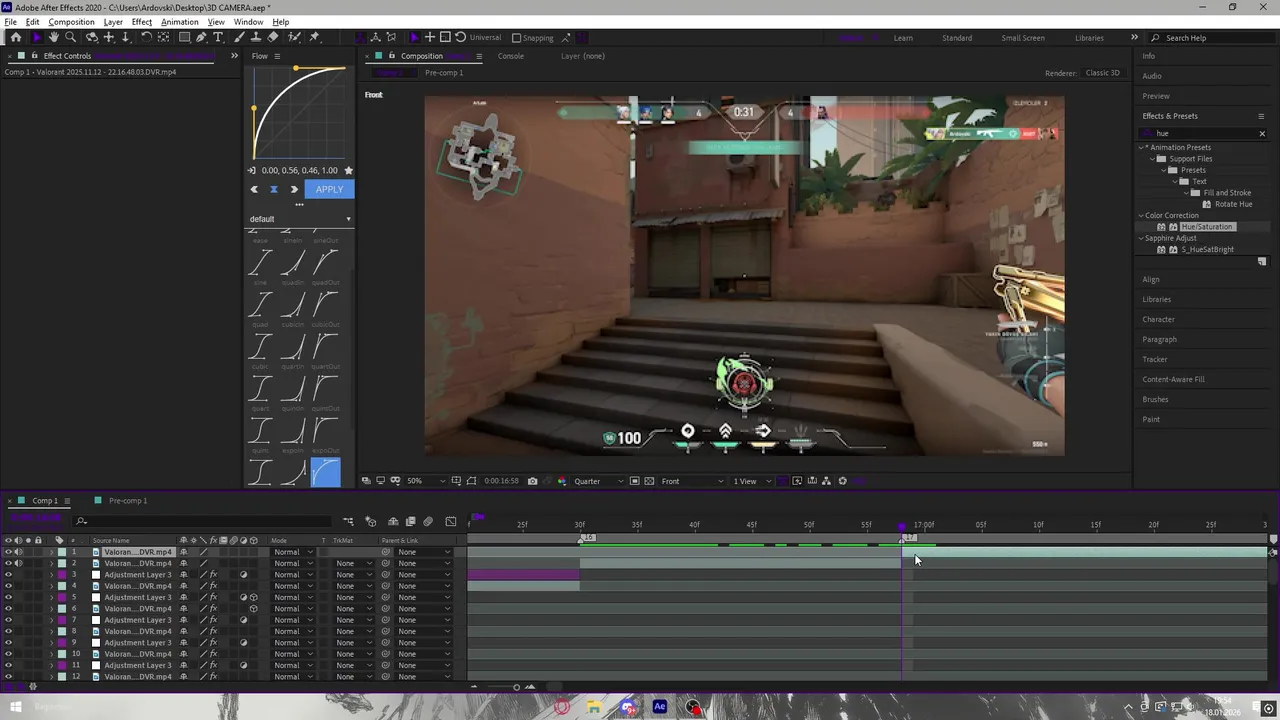Toggle fx switch on layer 4
This screenshot has height=720, width=1280.
pos(213,586)
